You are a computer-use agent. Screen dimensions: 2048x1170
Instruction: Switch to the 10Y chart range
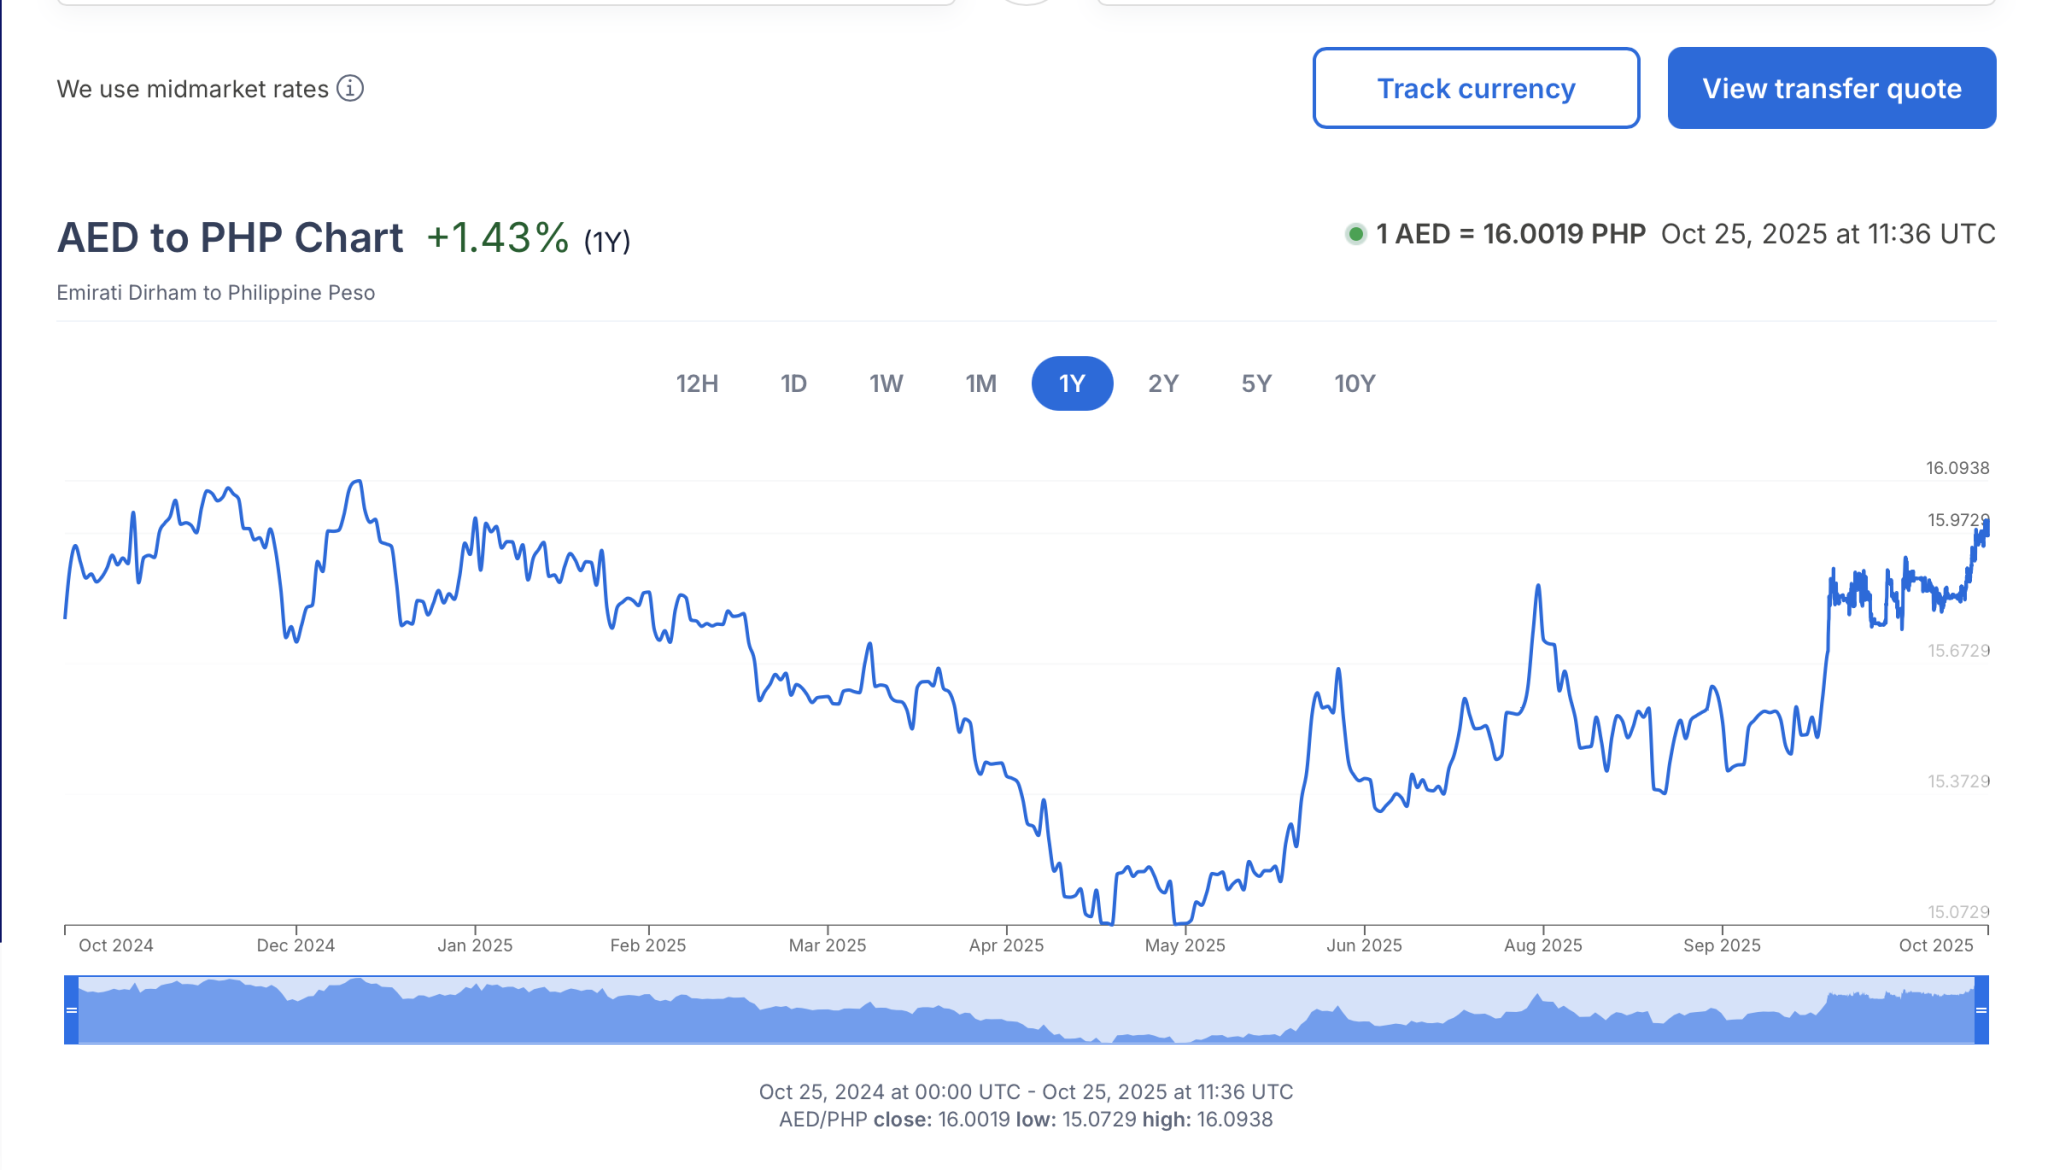(x=1355, y=384)
